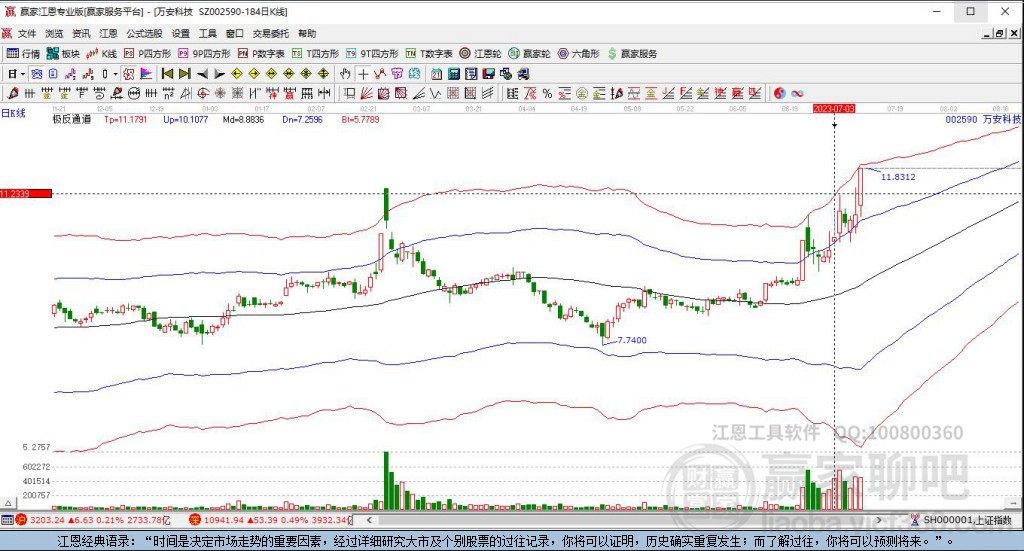The height and width of the screenshot is (551, 1024).
Task: Open the 公式选股 menu
Action: (144, 33)
